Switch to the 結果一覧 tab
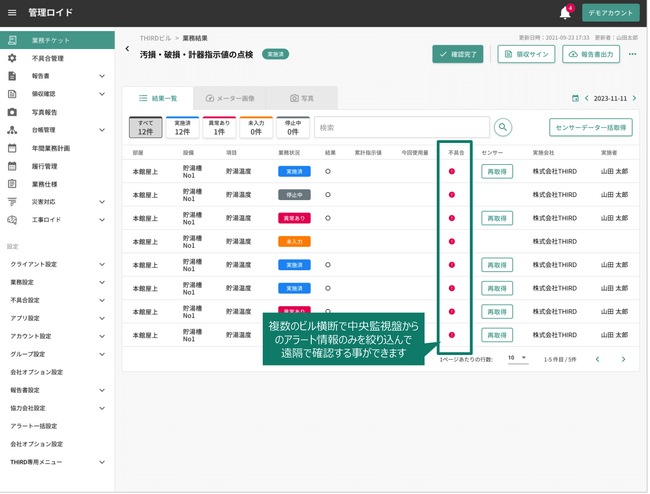Image resolution: width=650 pixels, height=494 pixels. coord(158,98)
